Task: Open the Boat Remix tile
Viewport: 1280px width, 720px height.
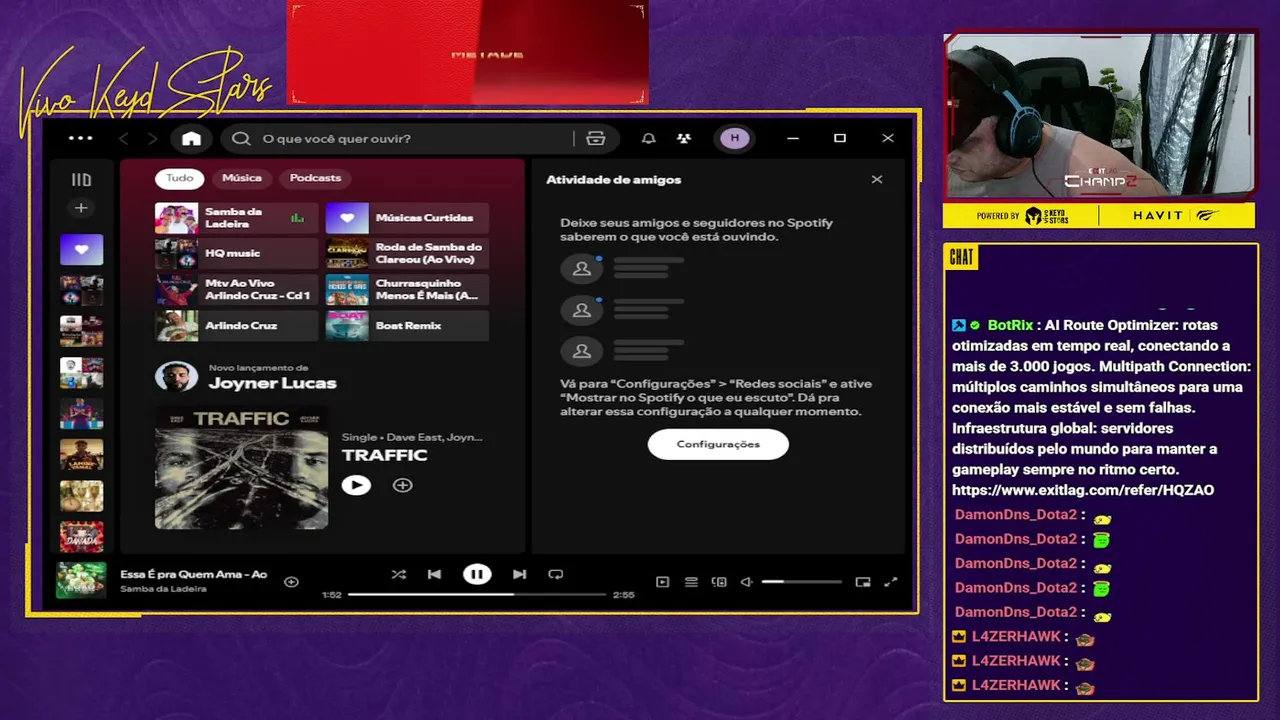Action: (x=407, y=326)
